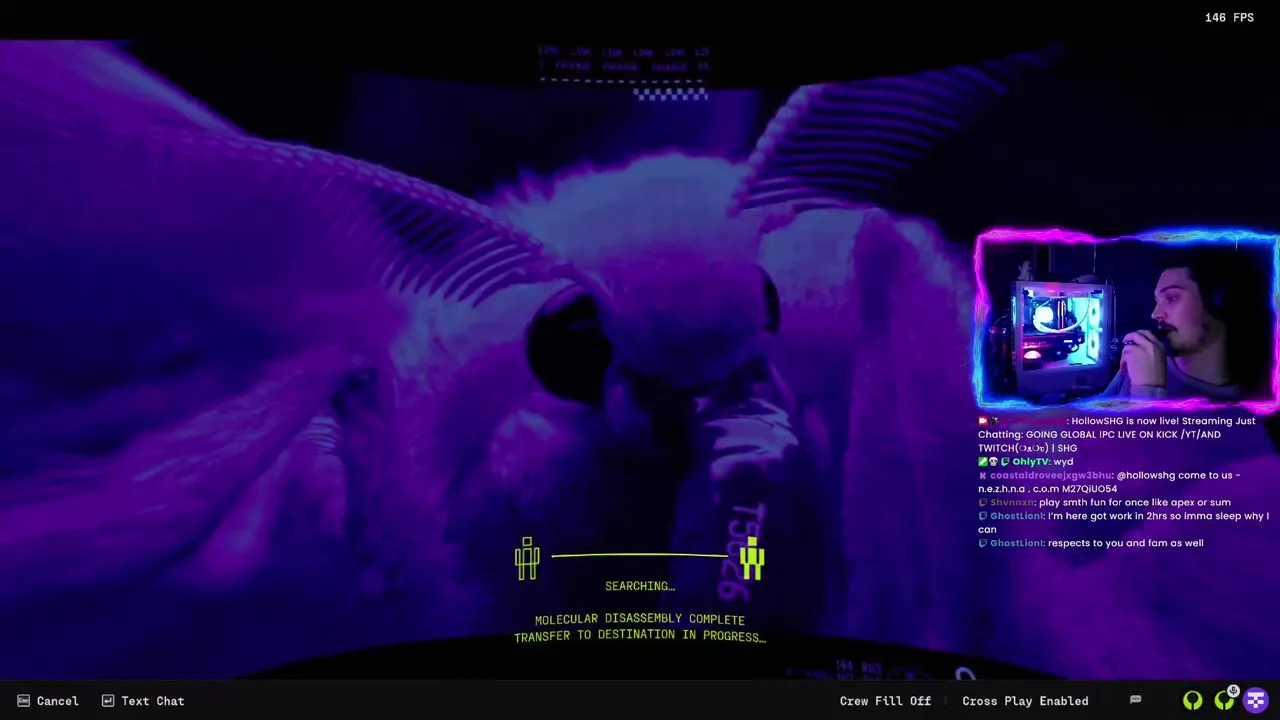Select the green crew avatar without mic badge
Viewport: 1280px width, 720px height.
[1192, 701]
